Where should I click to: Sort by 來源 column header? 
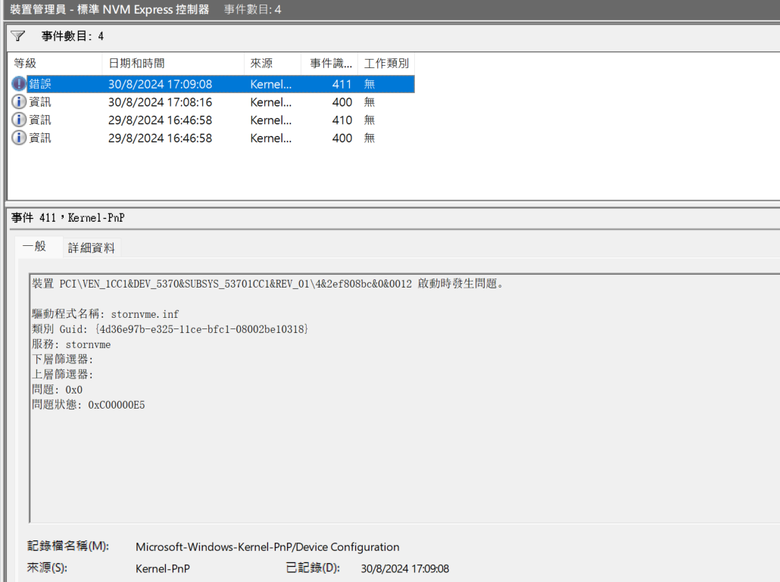coord(272,63)
